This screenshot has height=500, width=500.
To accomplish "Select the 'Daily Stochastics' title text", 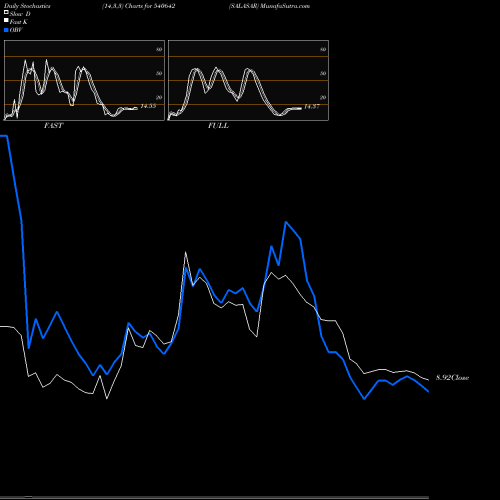I will (27, 6).
